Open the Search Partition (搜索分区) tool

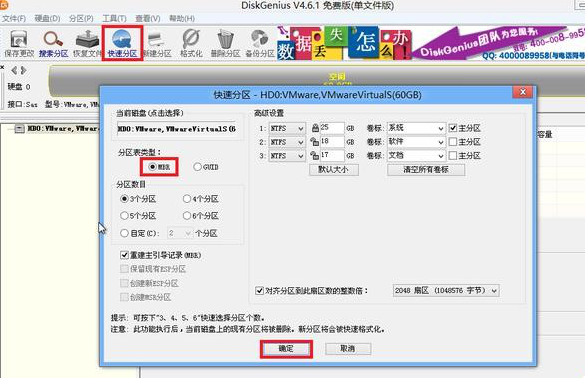(53, 43)
